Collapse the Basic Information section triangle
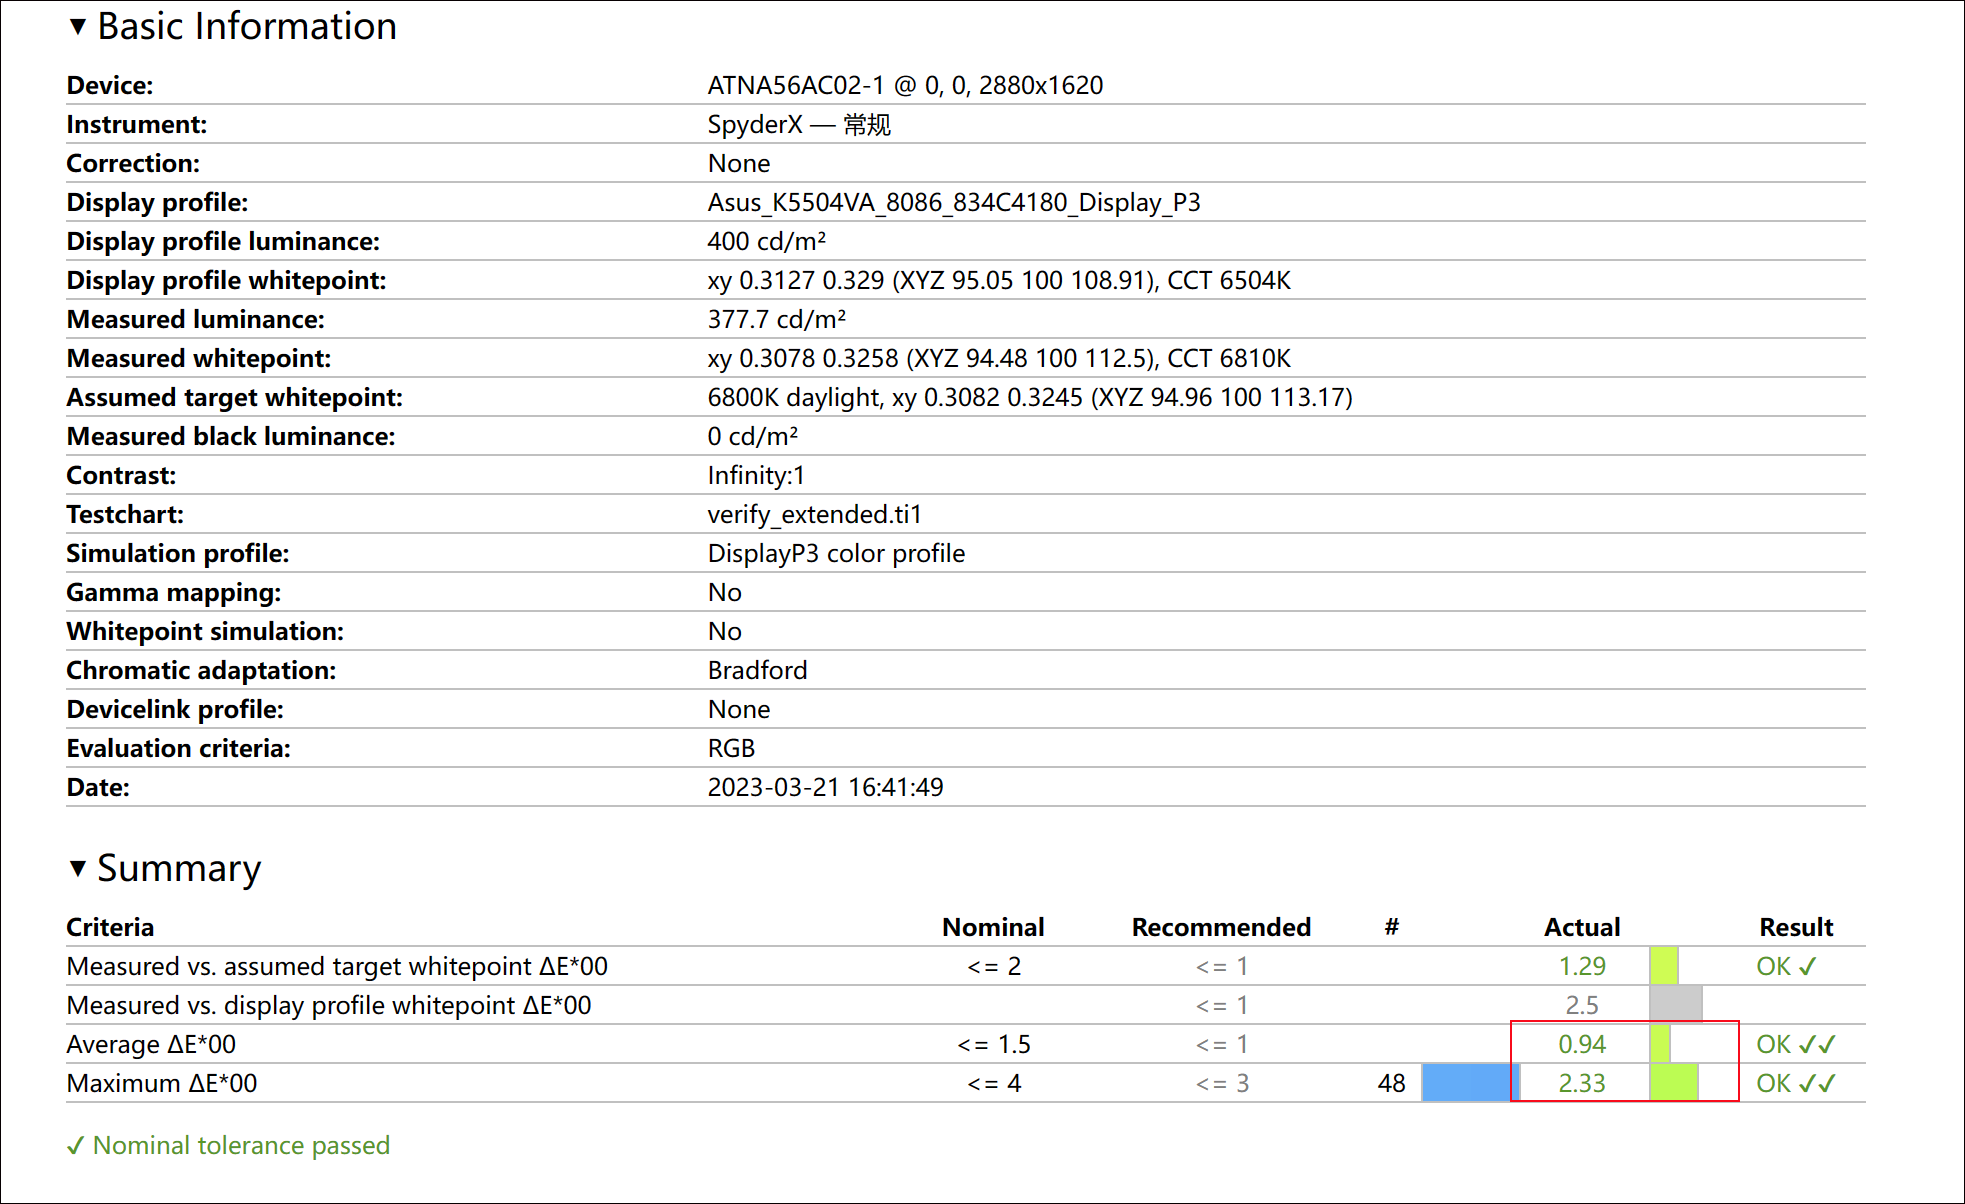Image resolution: width=1965 pixels, height=1204 pixels. pyautogui.click(x=78, y=26)
